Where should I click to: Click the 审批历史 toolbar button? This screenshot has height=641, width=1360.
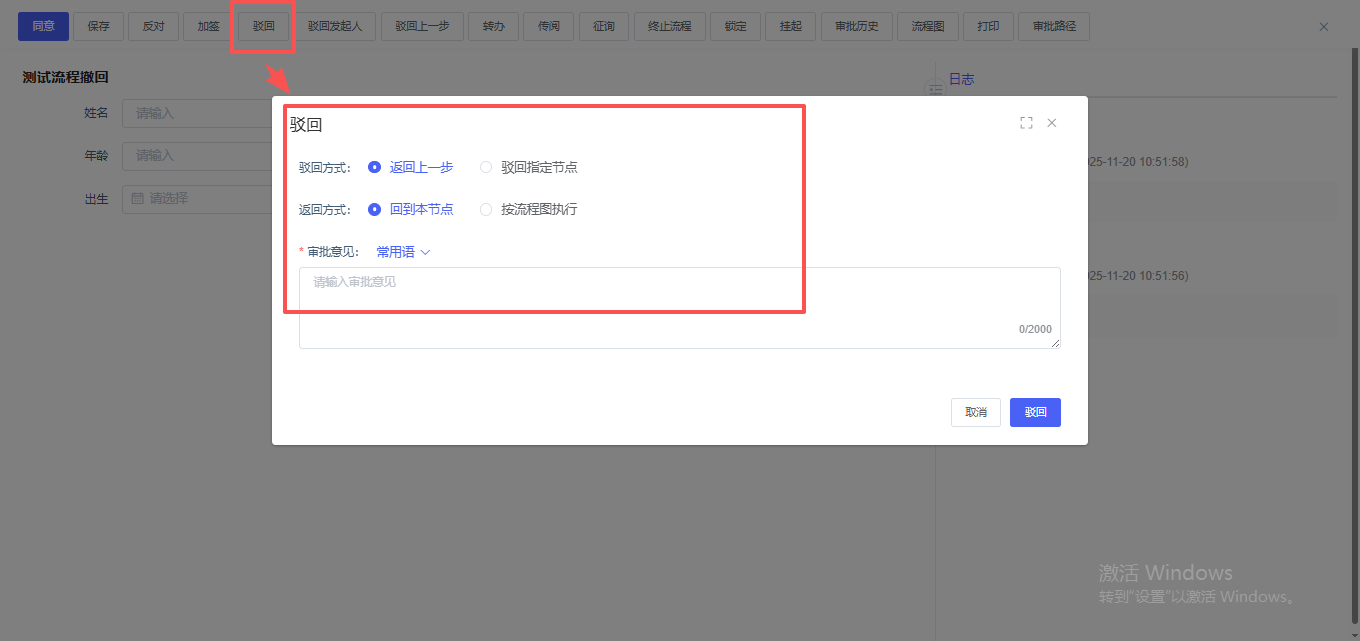pos(856,26)
